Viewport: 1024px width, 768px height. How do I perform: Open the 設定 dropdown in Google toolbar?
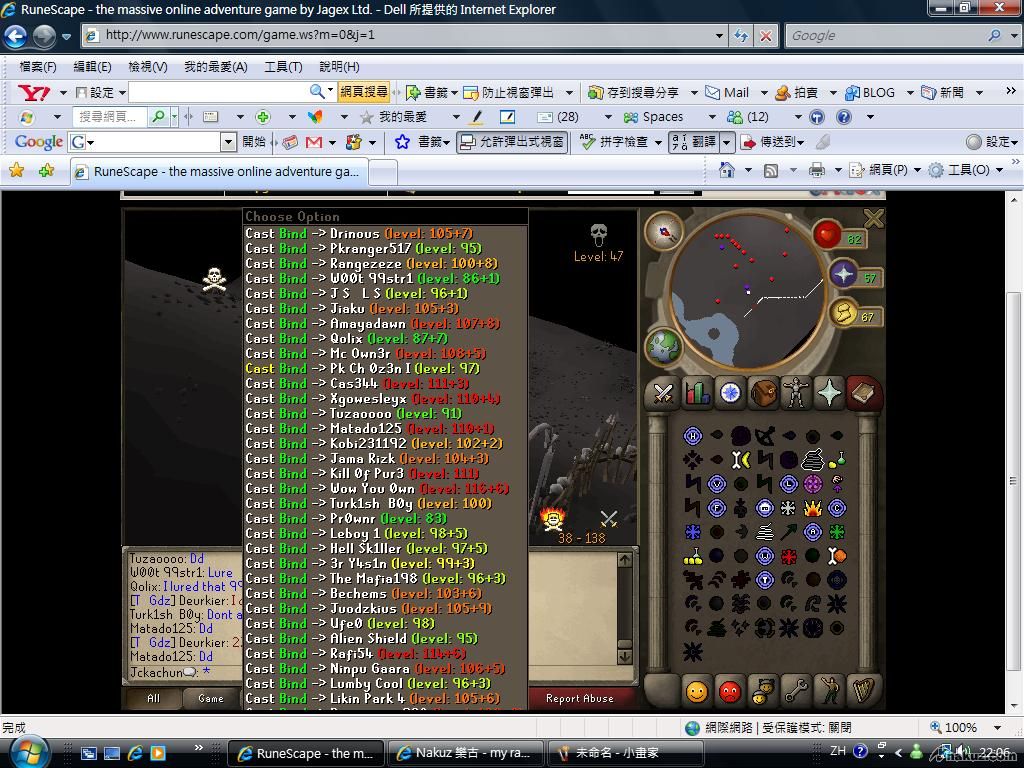993,142
